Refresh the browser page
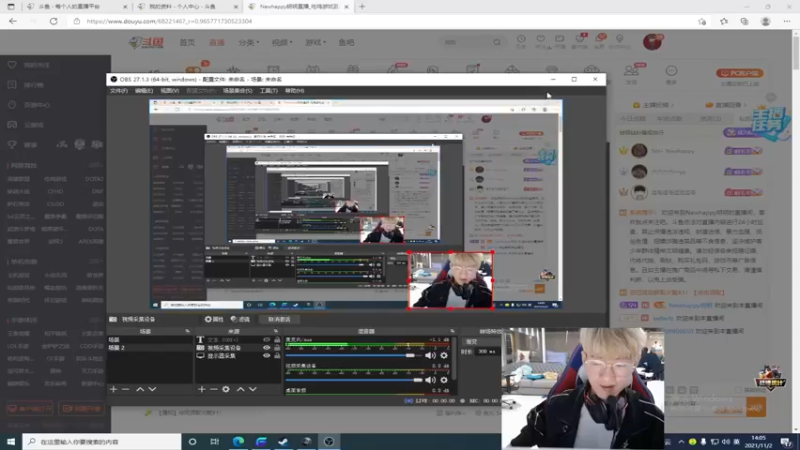Viewport: 800px width, 450px height. tap(54, 21)
